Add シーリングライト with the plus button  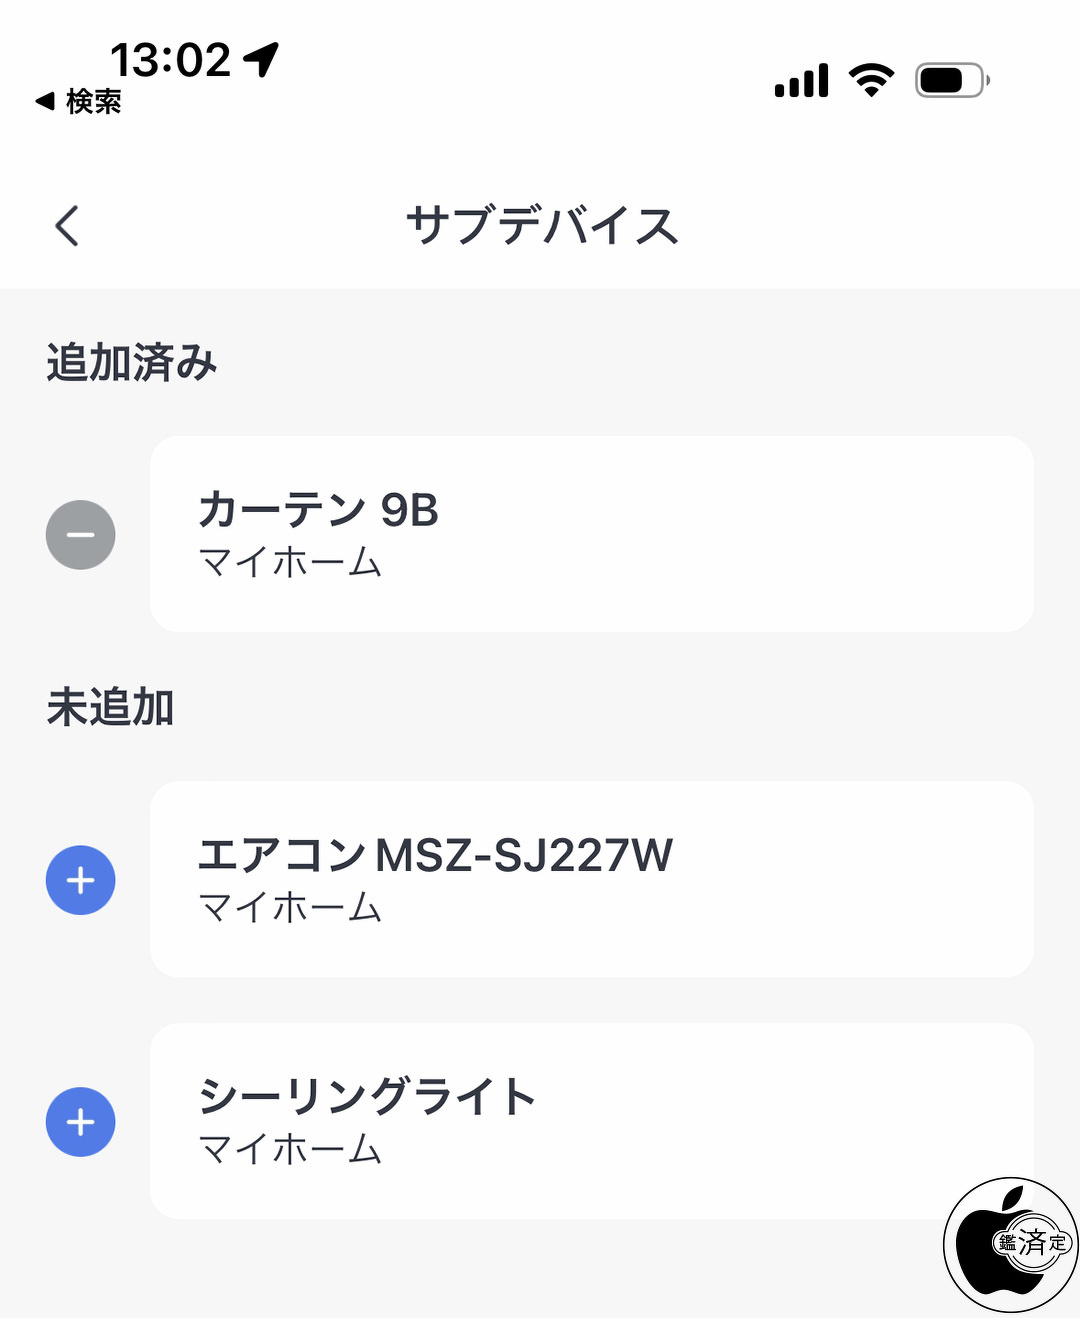(81, 1122)
